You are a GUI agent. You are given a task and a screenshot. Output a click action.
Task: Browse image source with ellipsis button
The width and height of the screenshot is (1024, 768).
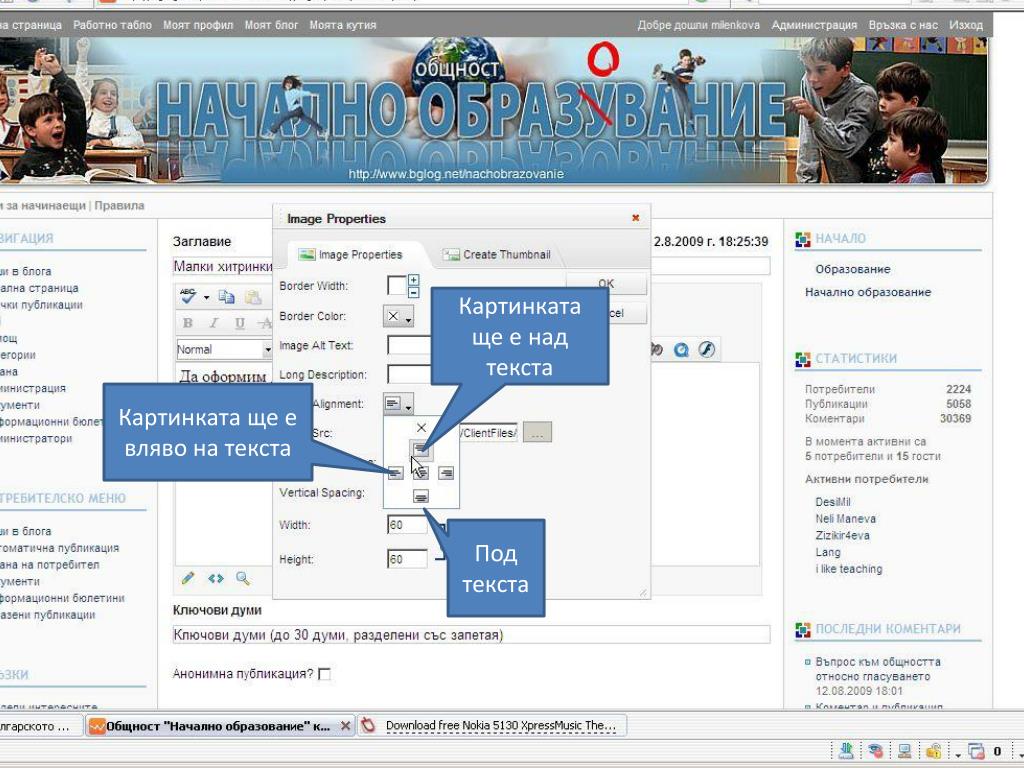537,432
